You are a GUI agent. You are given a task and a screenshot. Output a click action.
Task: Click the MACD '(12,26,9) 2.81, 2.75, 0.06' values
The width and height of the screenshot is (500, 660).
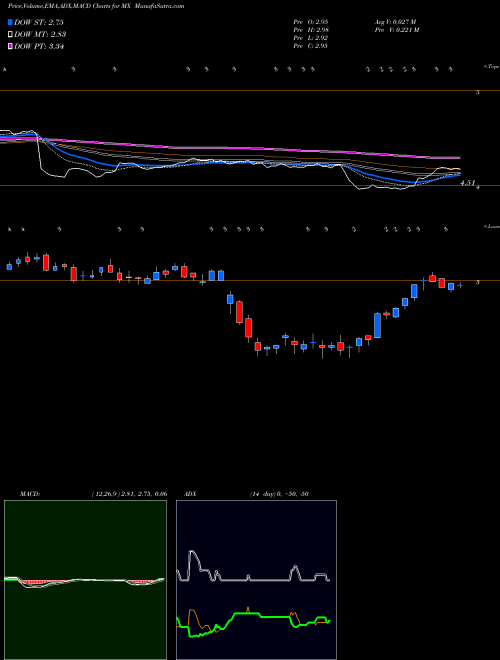coord(129,494)
